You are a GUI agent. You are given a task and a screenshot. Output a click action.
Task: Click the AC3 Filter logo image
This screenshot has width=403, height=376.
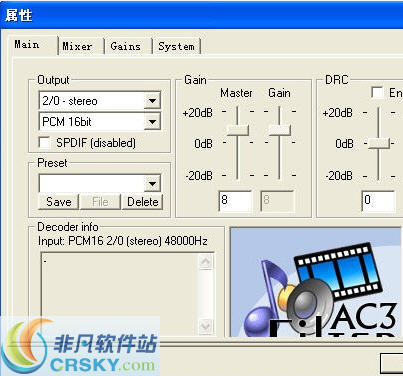tap(316, 282)
